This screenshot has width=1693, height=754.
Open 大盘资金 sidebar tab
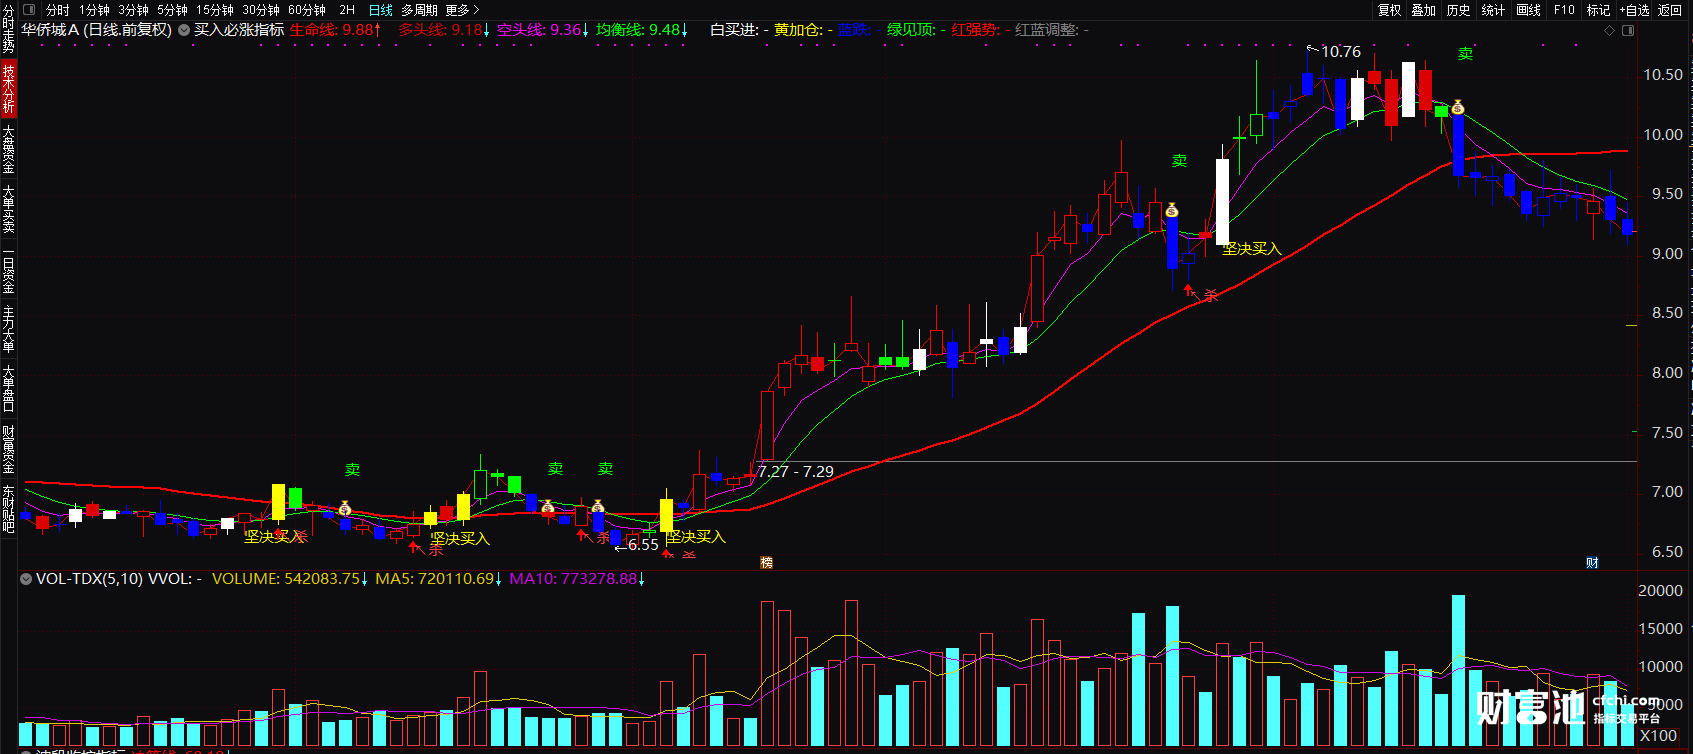[x=8, y=149]
